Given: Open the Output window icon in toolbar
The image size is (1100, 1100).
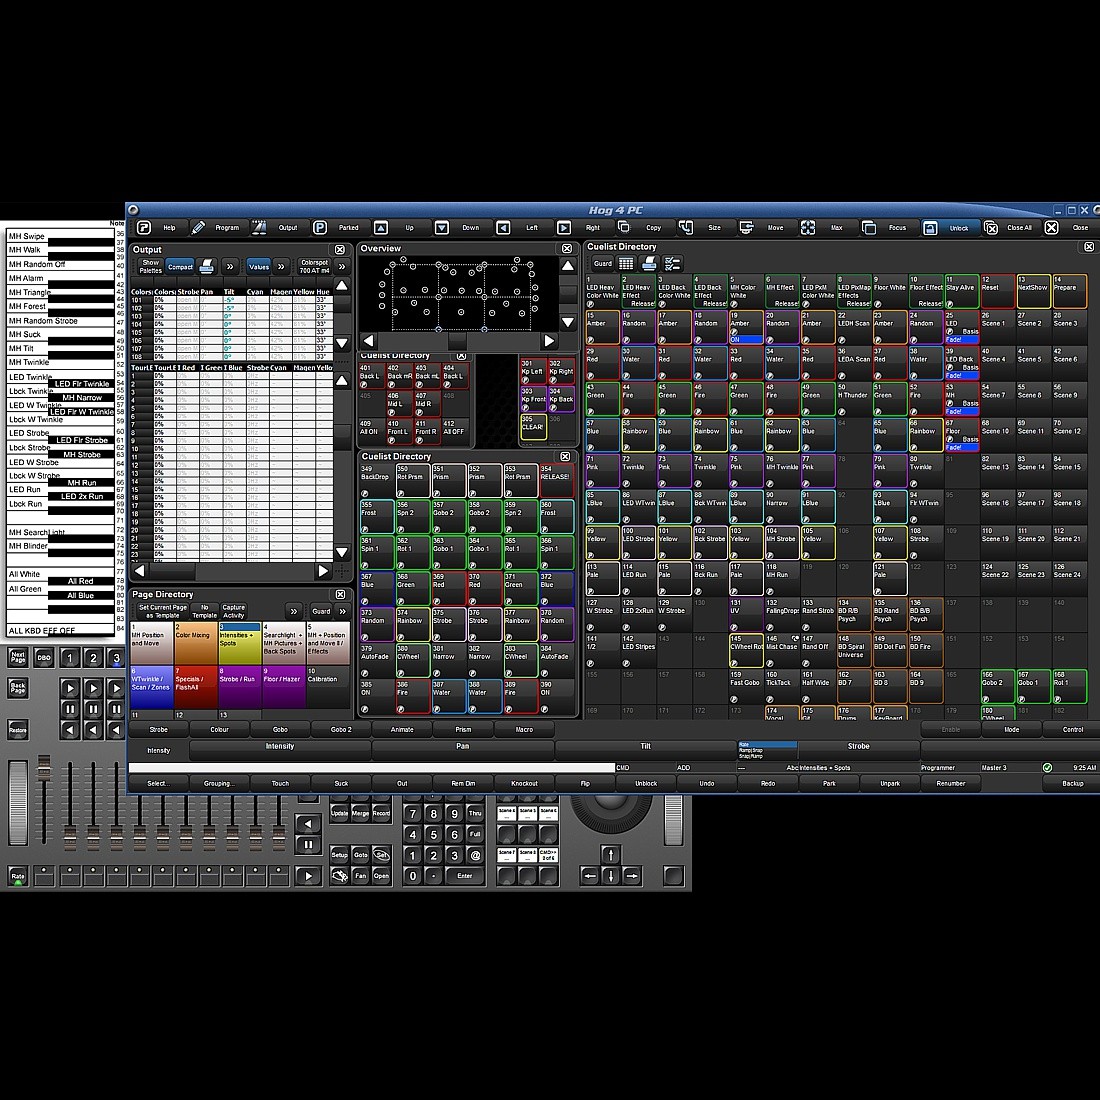Looking at the screenshot, I should pyautogui.click(x=260, y=227).
